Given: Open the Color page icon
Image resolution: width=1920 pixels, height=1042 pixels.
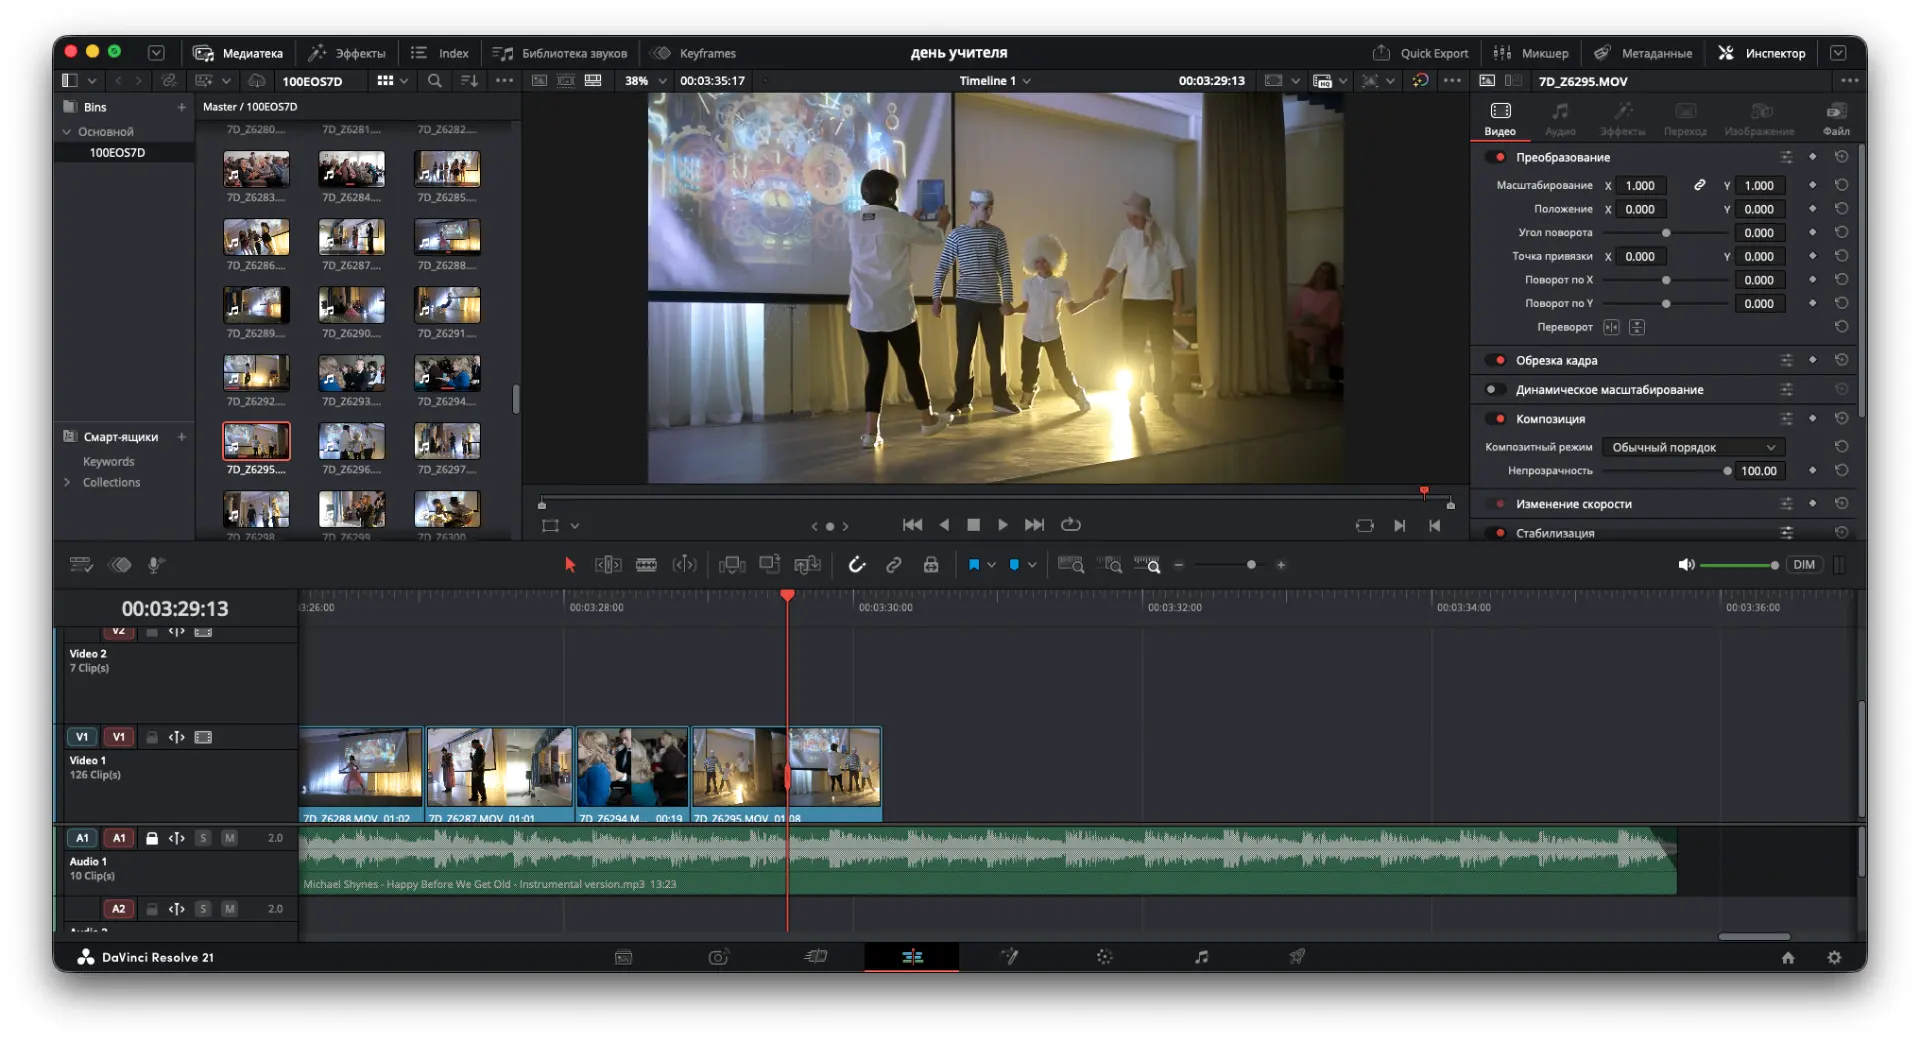Looking at the screenshot, I should pyautogui.click(x=1104, y=957).
